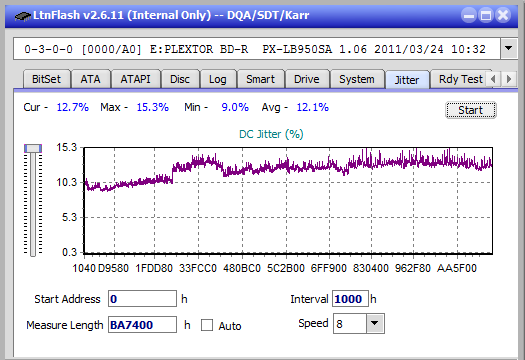The width and height of the screenshot is (525, 360).
Task: Go to the Log tab
Action: pos(218,79)
